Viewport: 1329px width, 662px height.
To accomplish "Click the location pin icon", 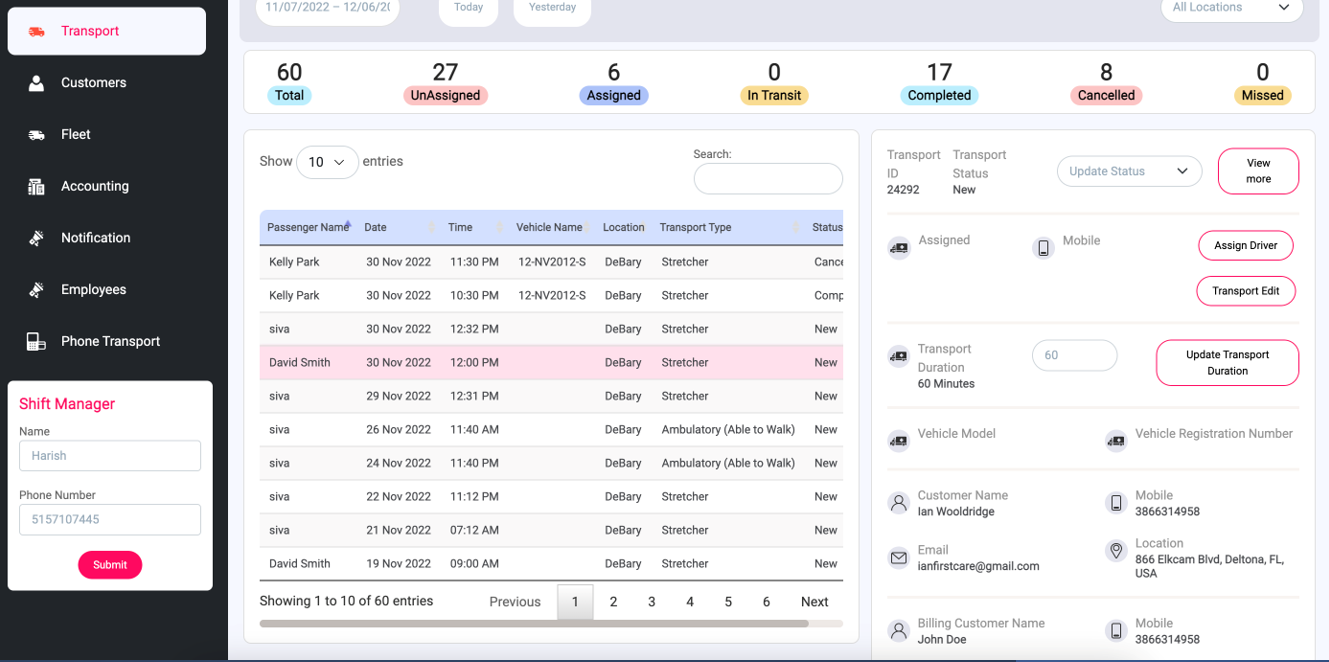I will pos(1116,551).
